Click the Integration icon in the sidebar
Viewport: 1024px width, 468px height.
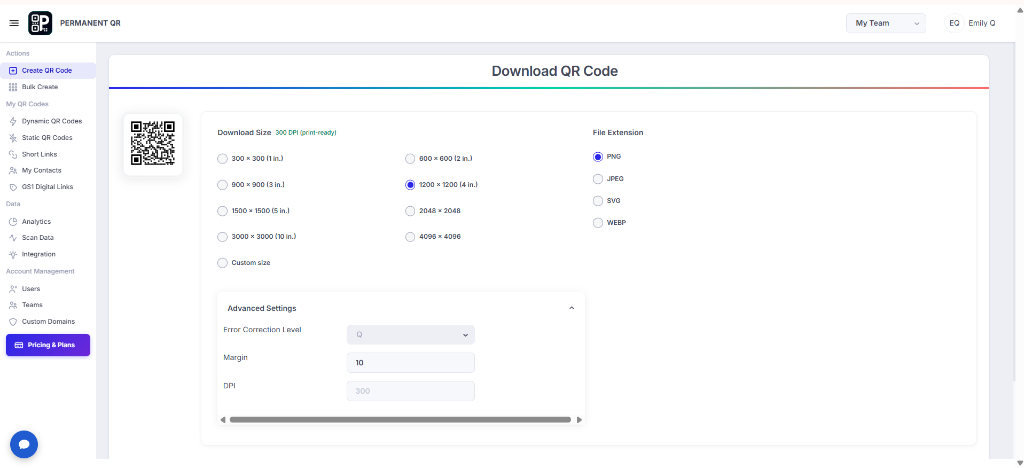(x=13, y=255)
